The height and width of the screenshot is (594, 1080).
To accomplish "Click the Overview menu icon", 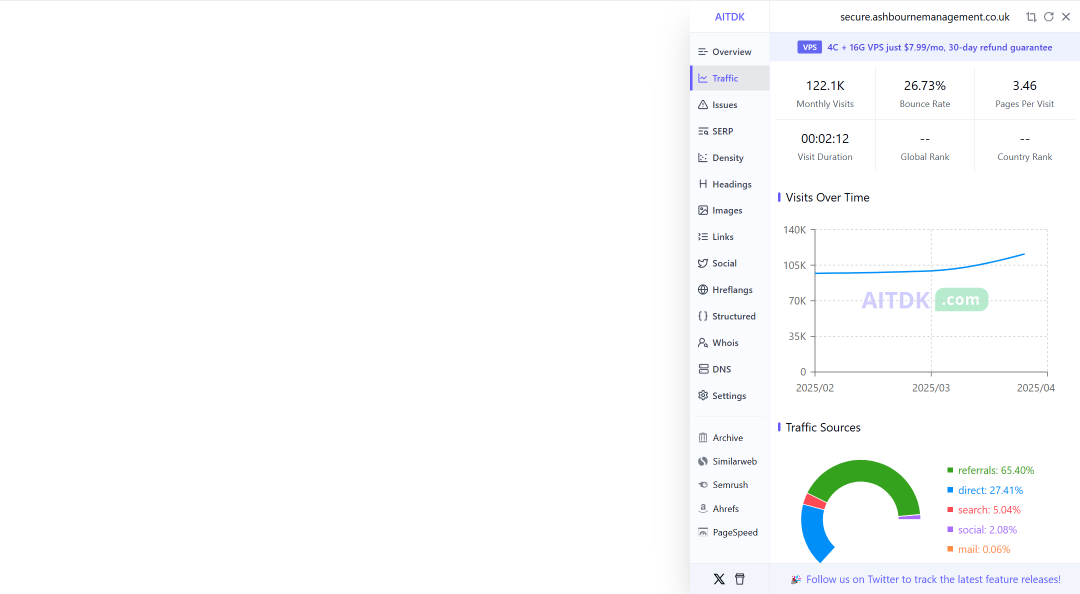I will point(703,52).
